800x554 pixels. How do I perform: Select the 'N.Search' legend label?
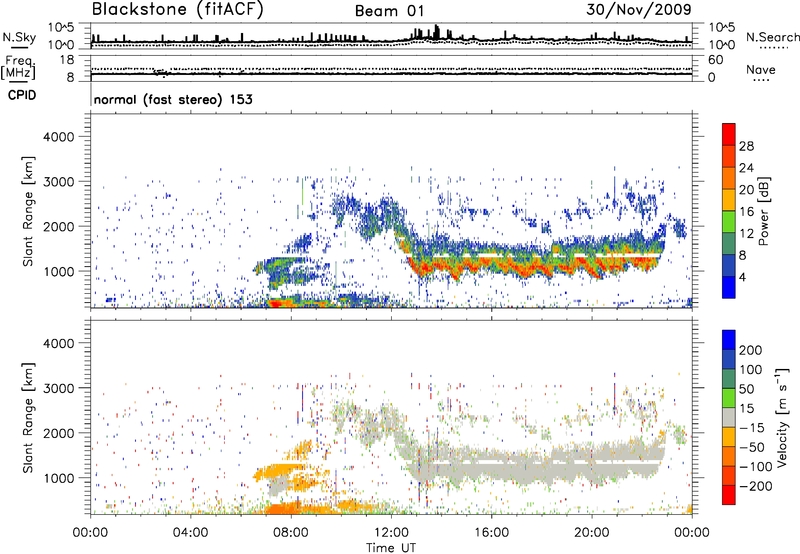[x=772, y=37]
